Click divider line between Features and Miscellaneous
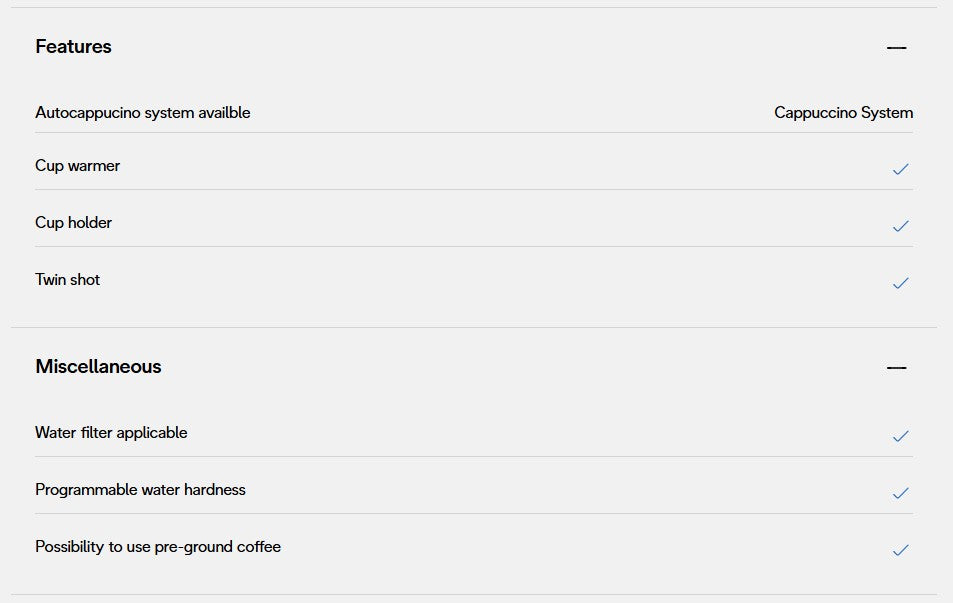Viewport: 953px width, 603px height. click(474, 327)
